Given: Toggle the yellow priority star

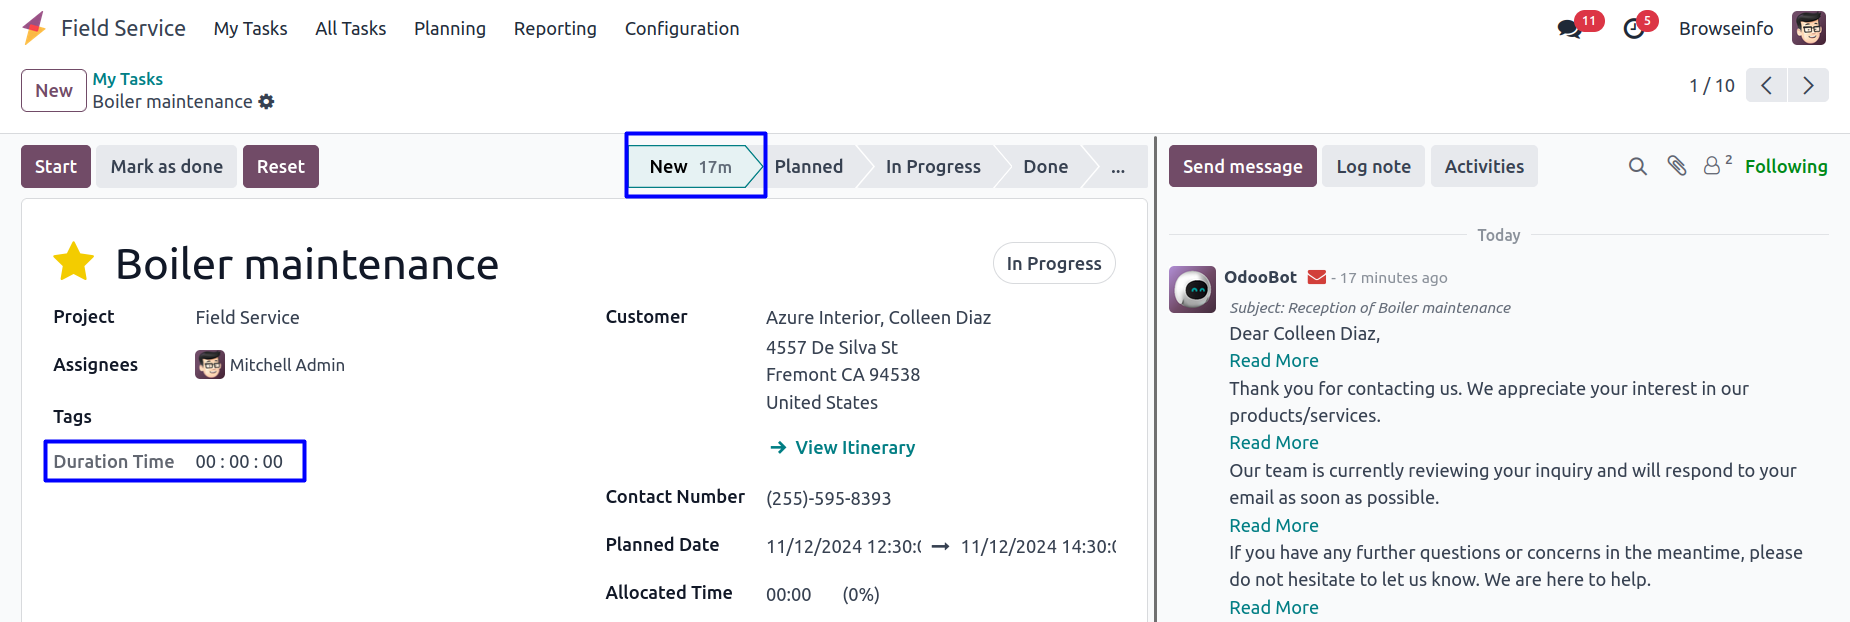Looking at the screenshot, I should (x=74, y=263).
